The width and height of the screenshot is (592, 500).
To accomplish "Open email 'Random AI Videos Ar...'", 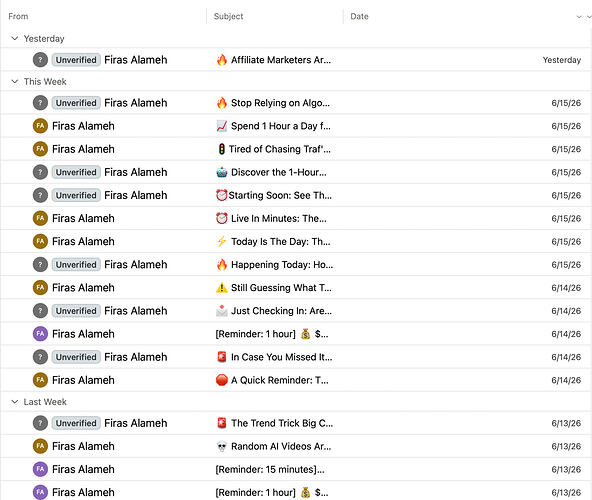I will tap(296, 446).
